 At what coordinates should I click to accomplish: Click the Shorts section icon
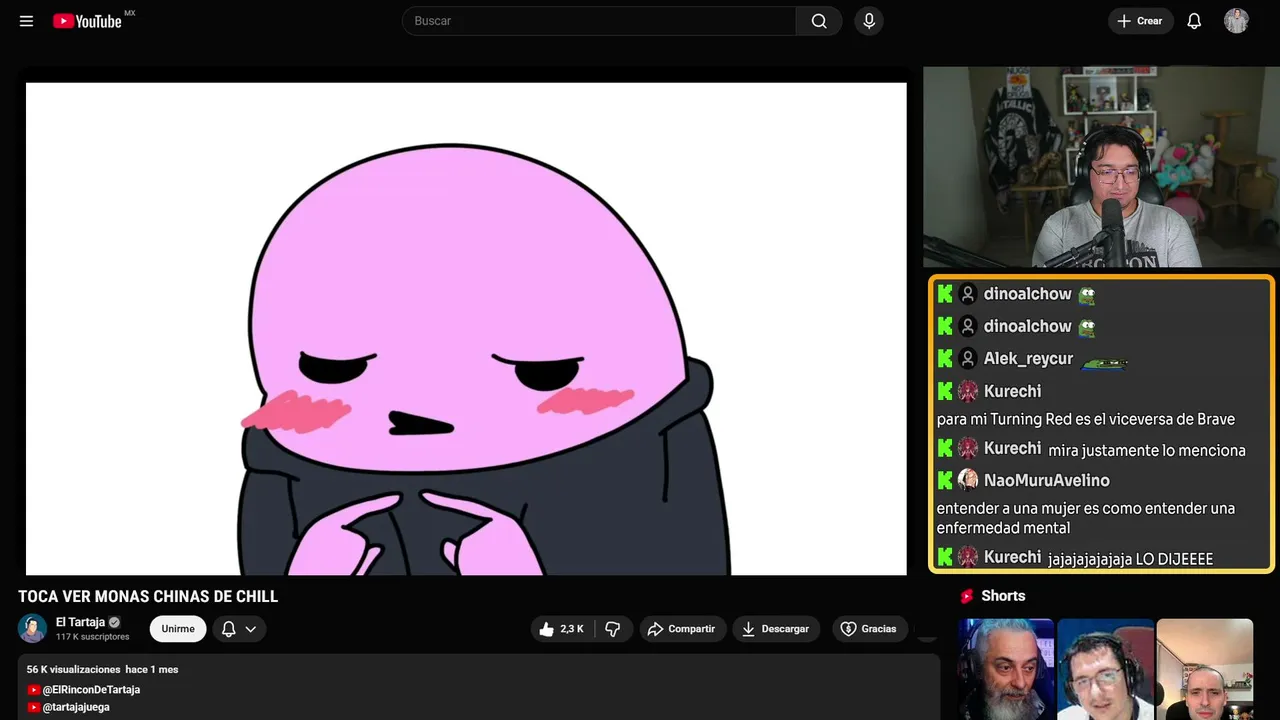point(967,596)
